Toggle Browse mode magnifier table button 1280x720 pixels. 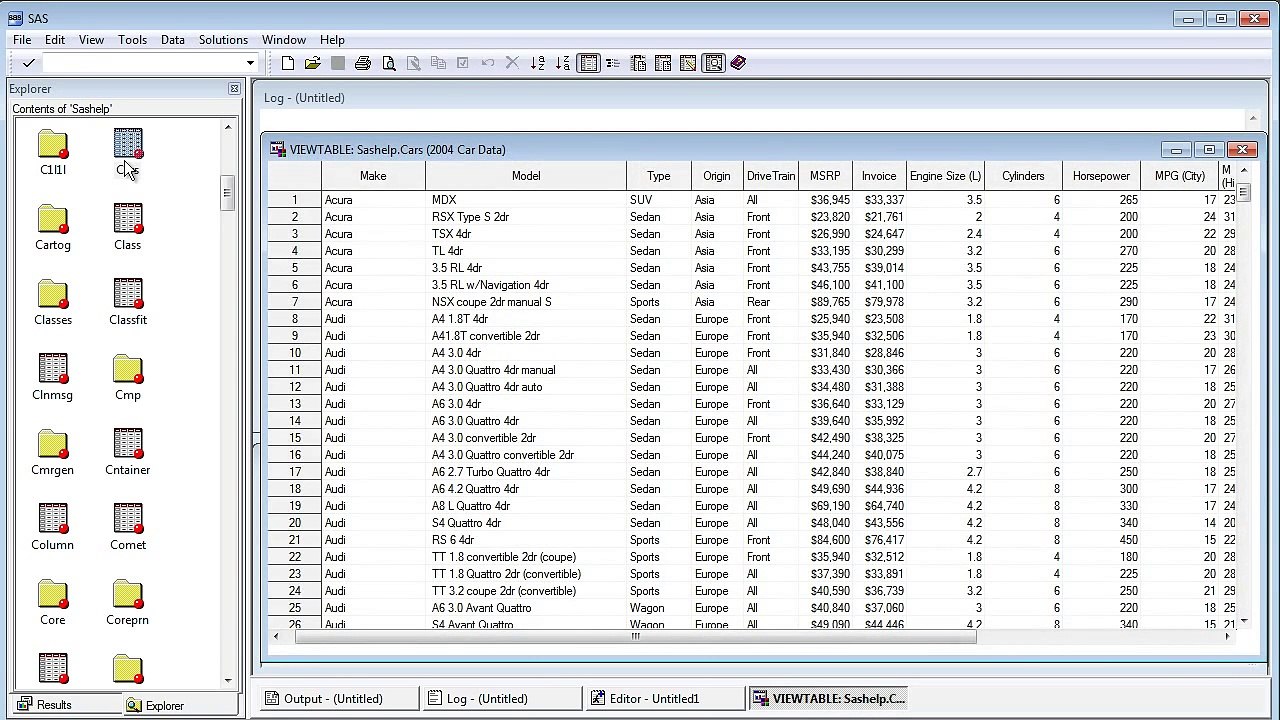pos(713,63)
